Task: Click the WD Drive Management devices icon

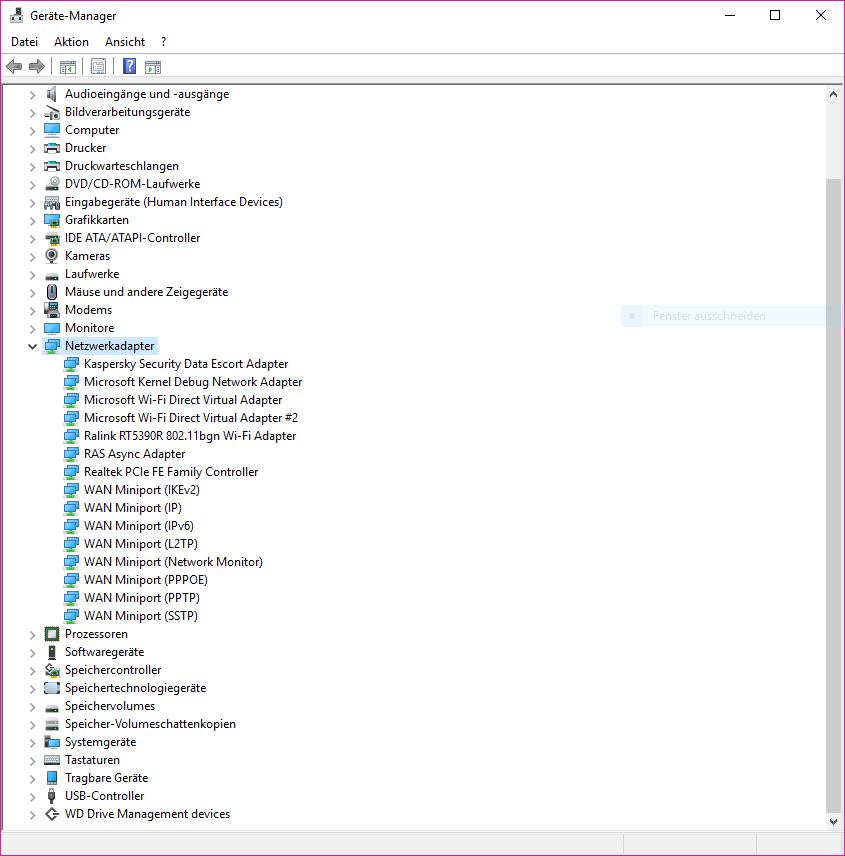Action: click(52, 814)
